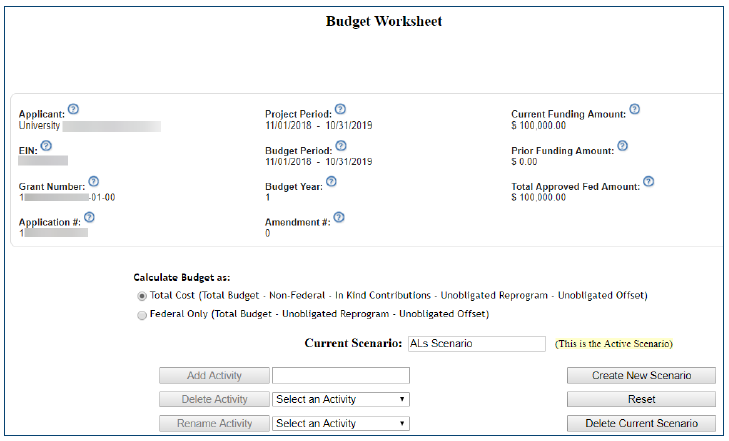Click the Current Scenario name field
The image size is (729, 441).
pyautogui.click(x=477, y=343)
